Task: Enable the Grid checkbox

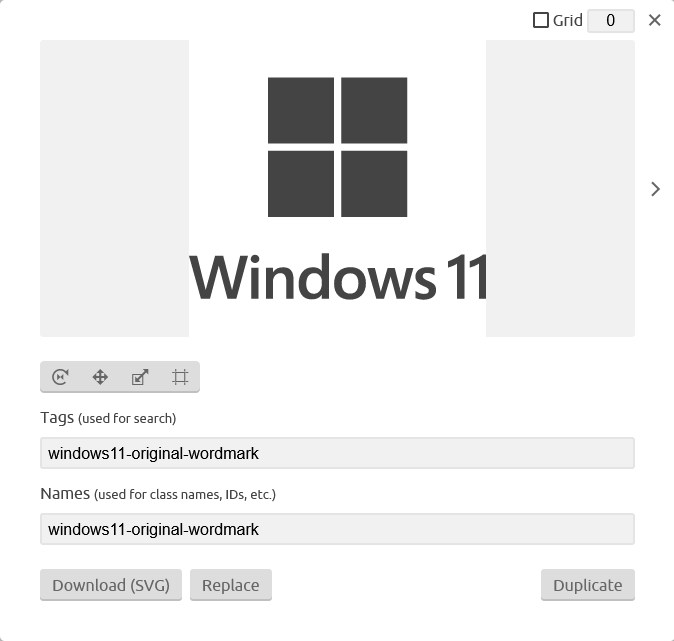Action: [541, 20]
